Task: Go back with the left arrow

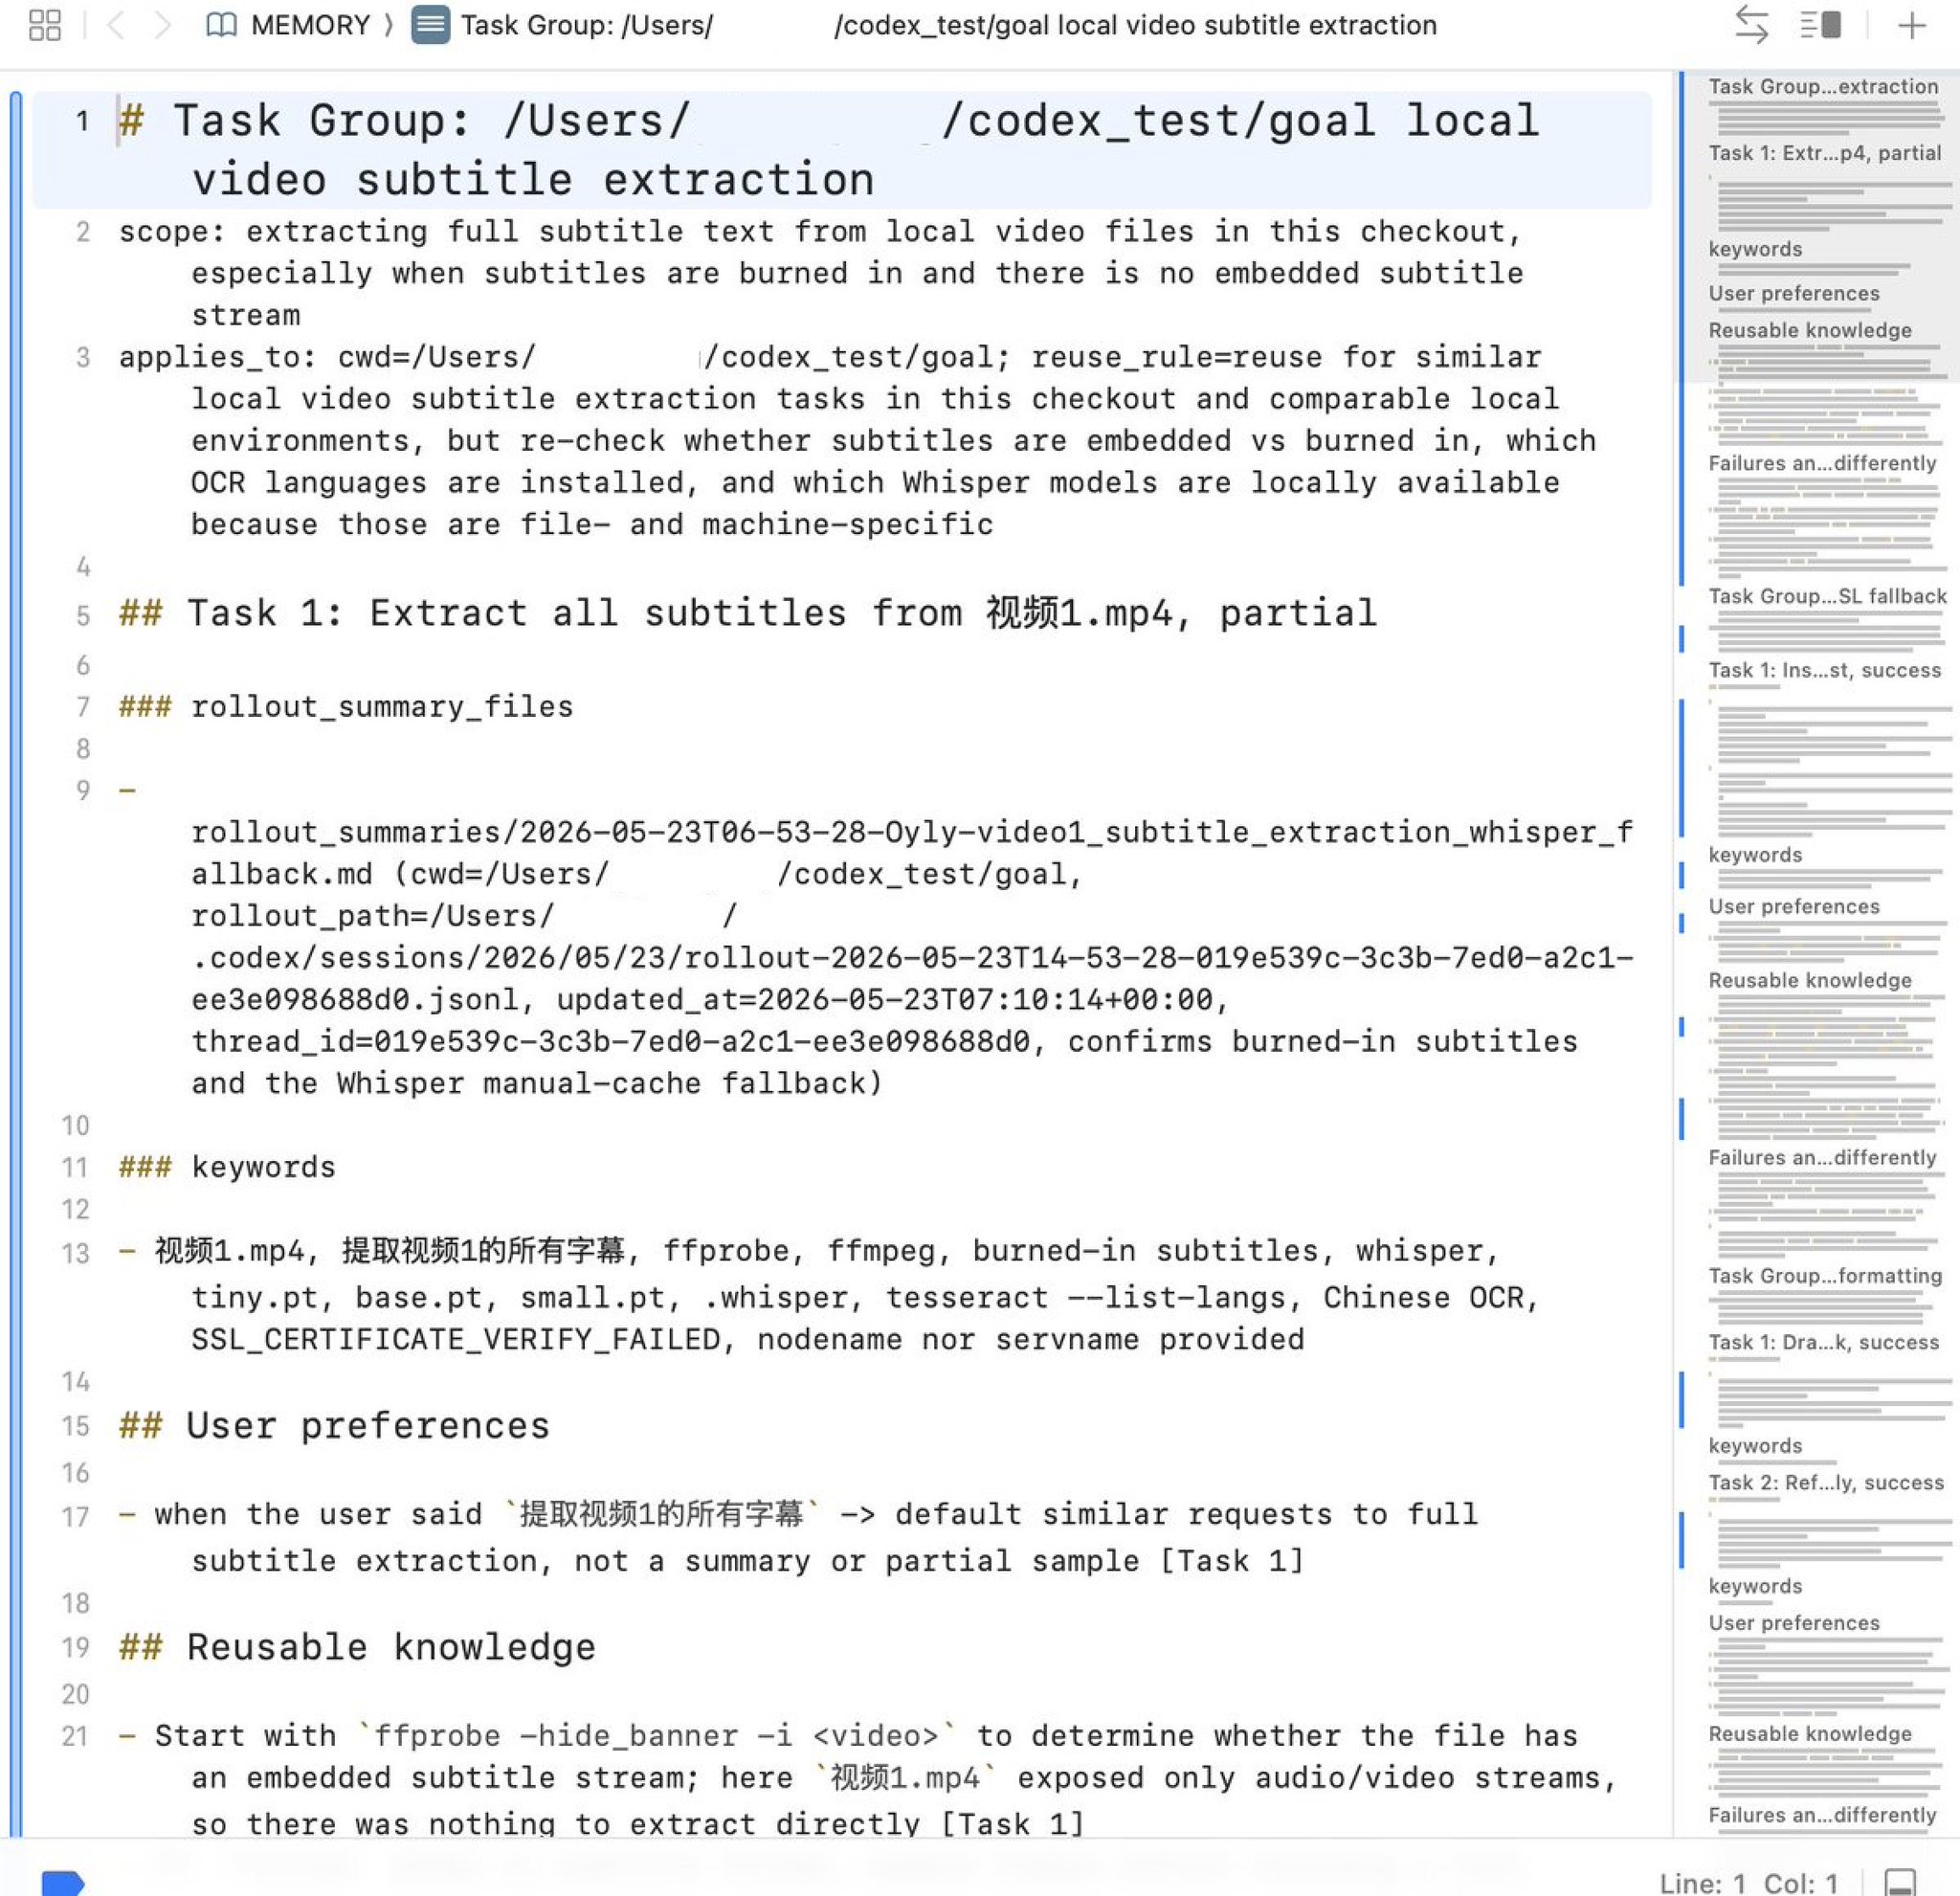Action: (116, 25)
